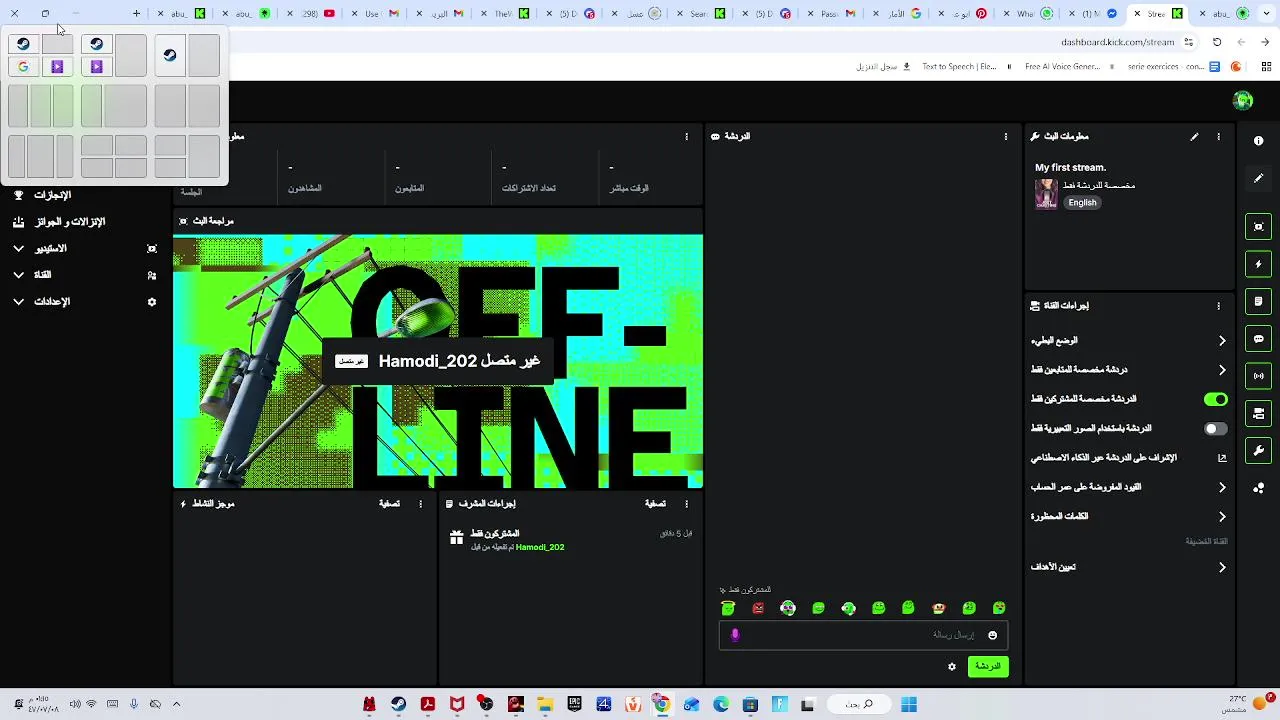Click the green chat send button

988,667
